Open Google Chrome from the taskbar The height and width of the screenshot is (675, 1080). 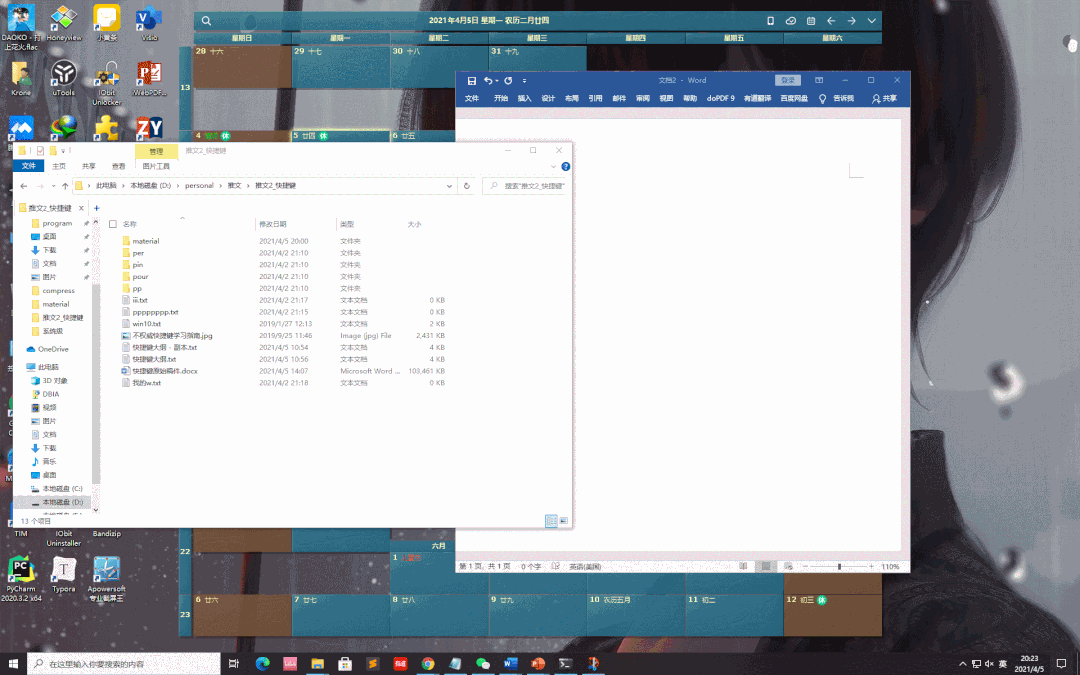point(428,663)
